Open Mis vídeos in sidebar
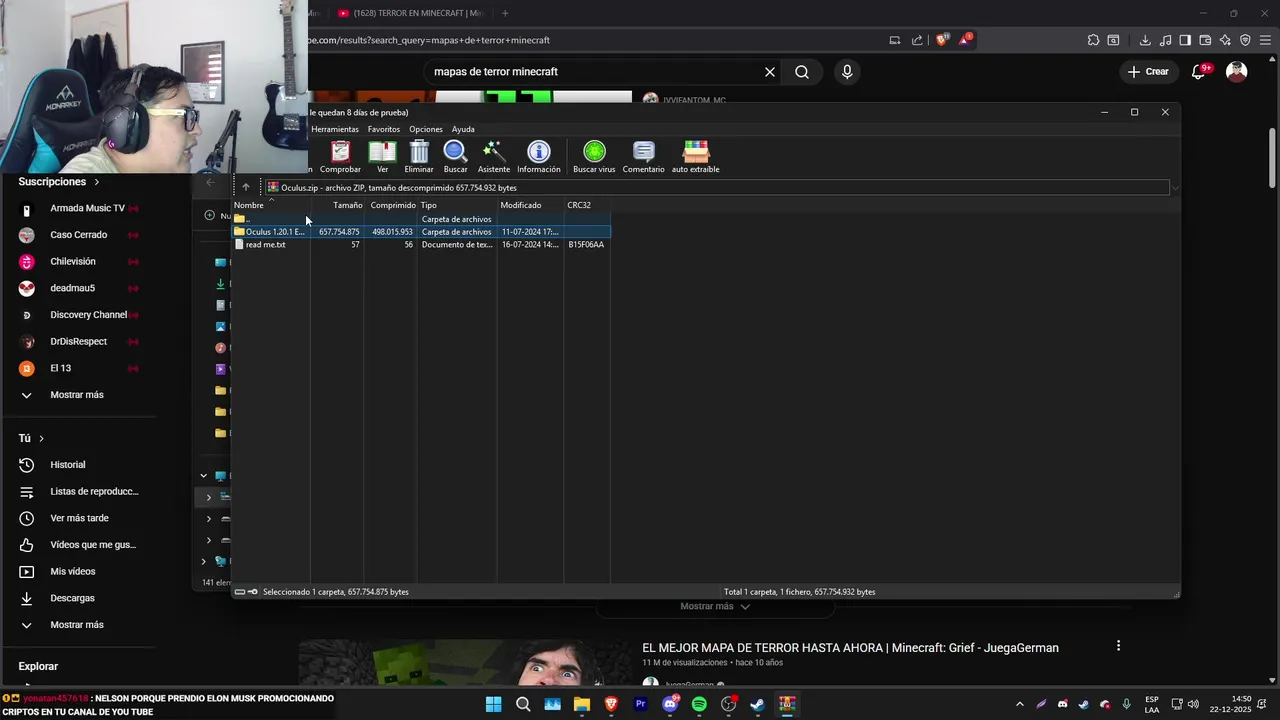 73,572
